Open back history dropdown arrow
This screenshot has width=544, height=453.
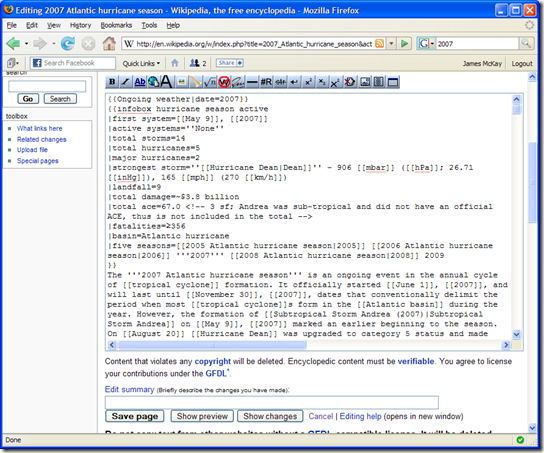pyautogui.click(x=26, y=44)
